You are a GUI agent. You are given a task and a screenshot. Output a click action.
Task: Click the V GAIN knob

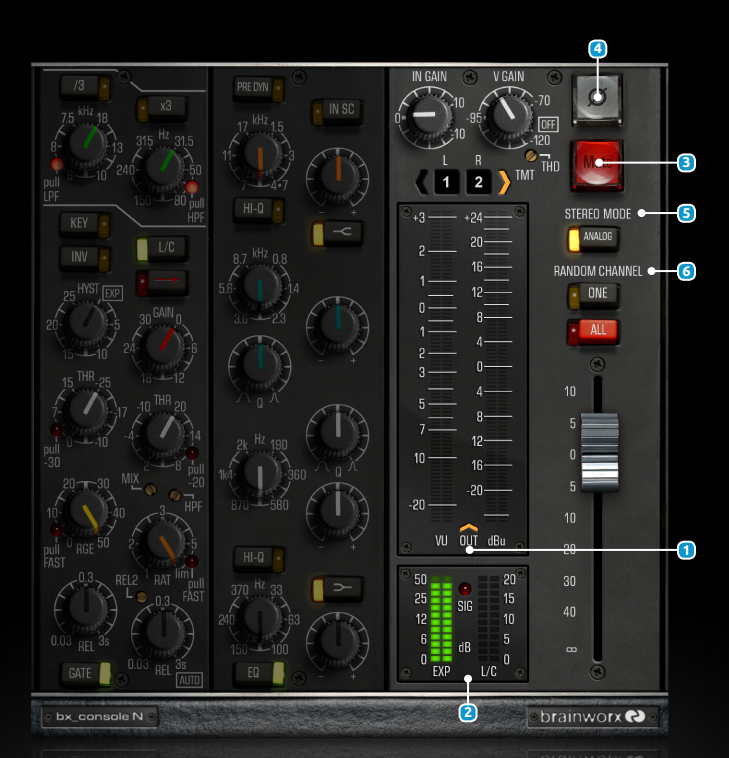pos(508,116)
